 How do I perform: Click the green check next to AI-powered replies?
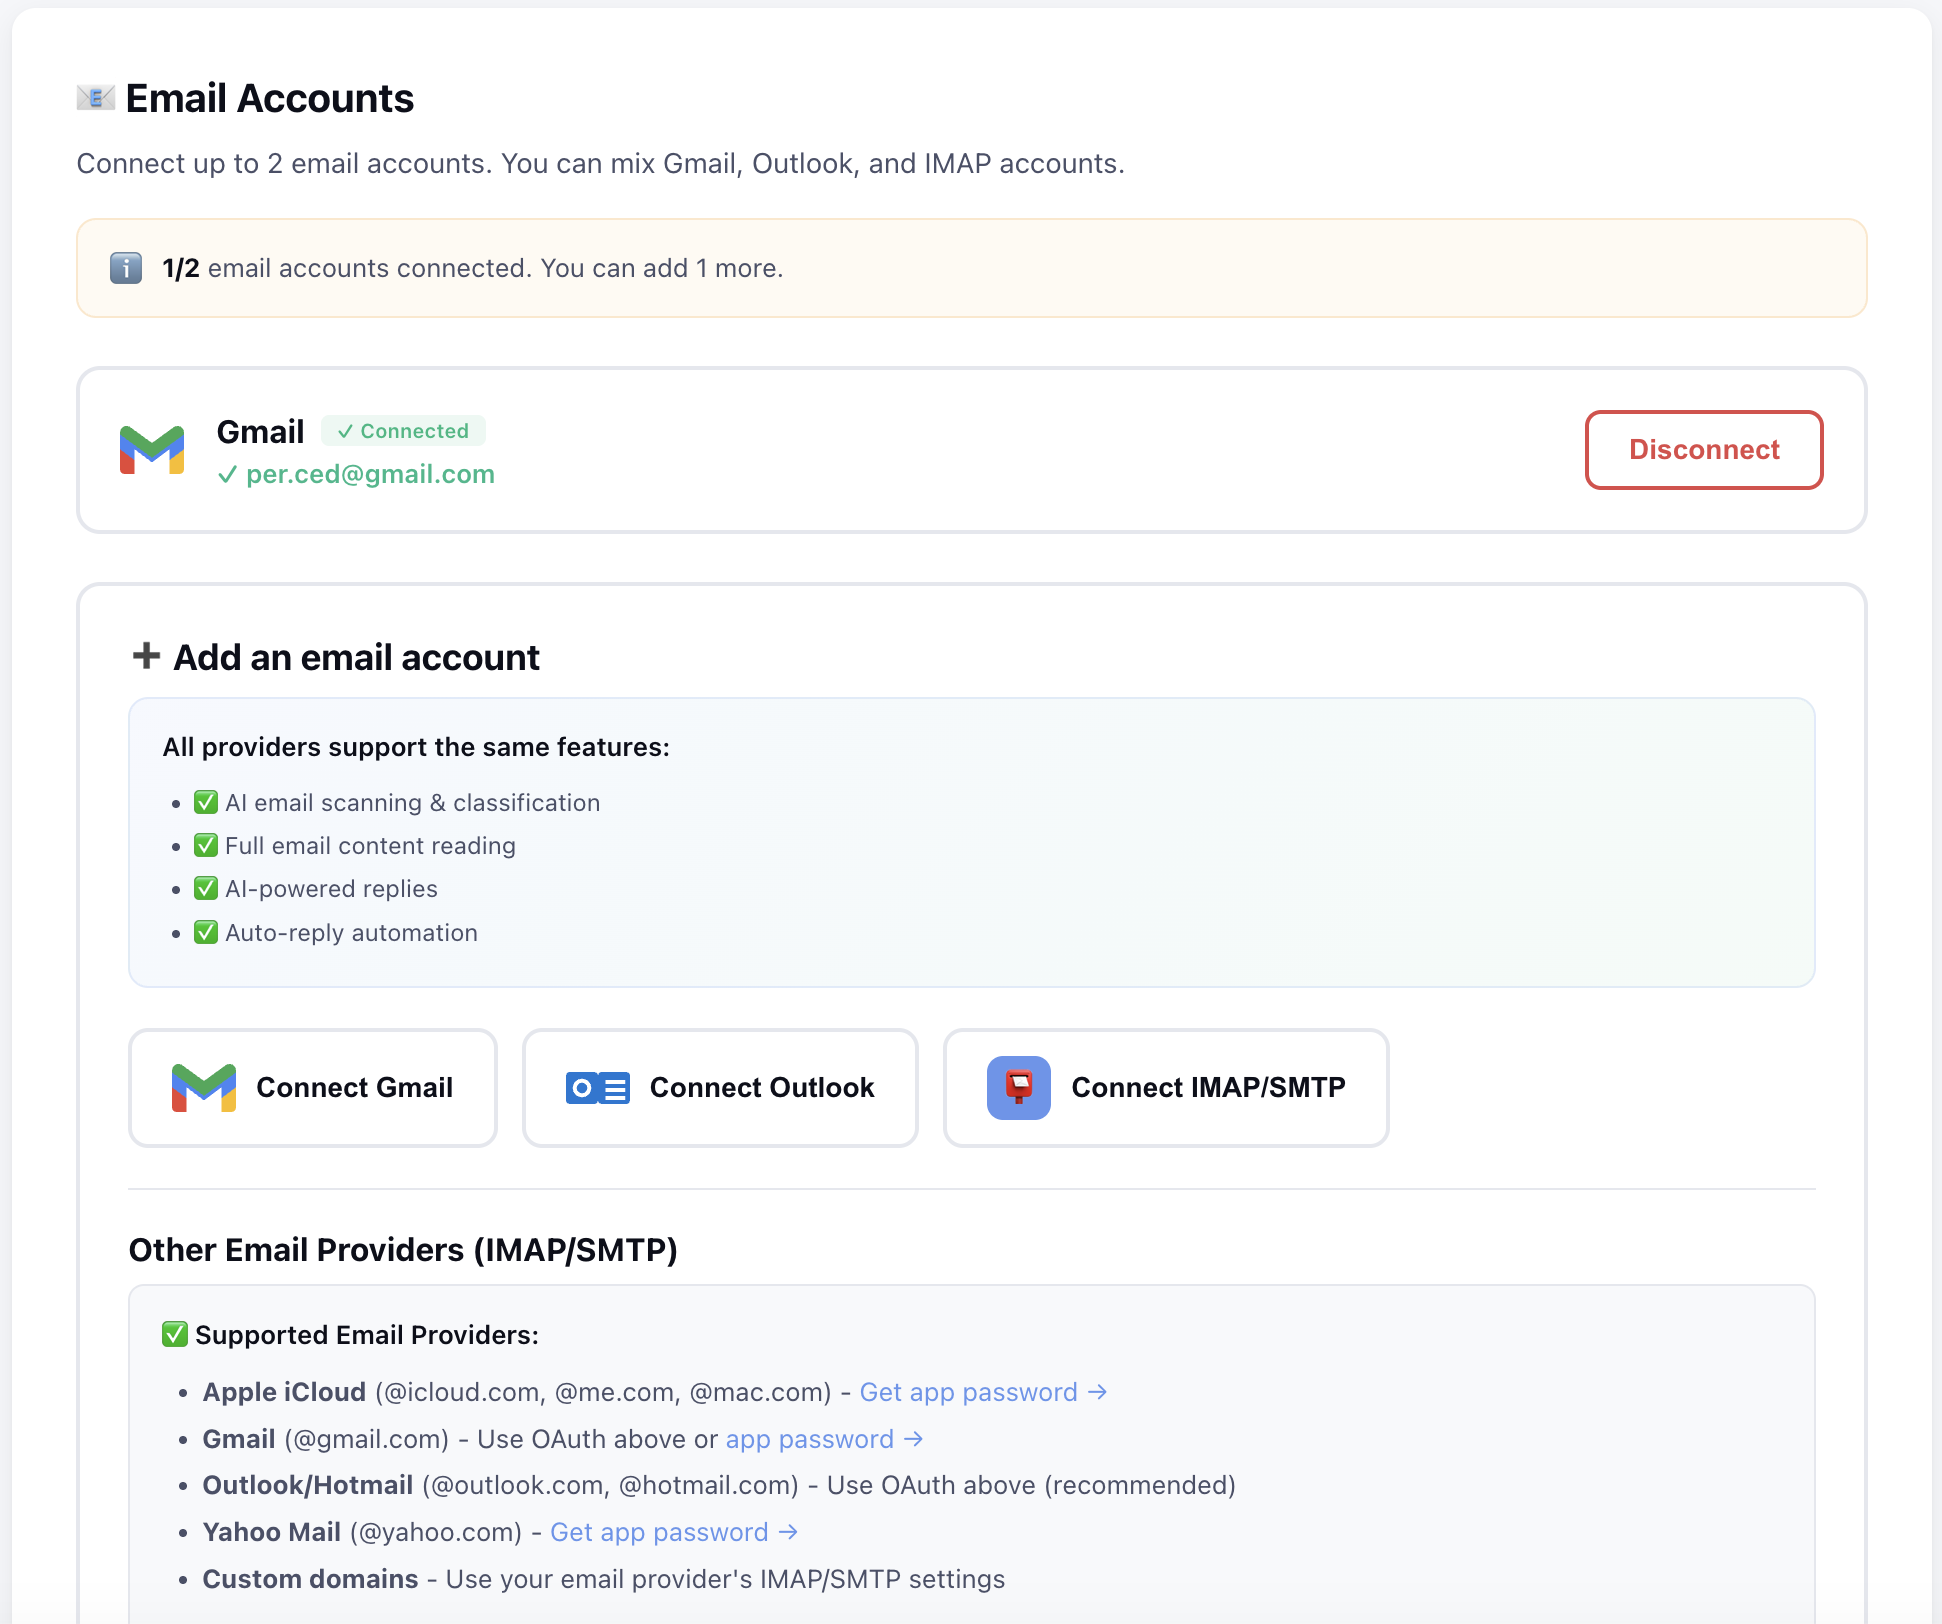coord(206,888)
